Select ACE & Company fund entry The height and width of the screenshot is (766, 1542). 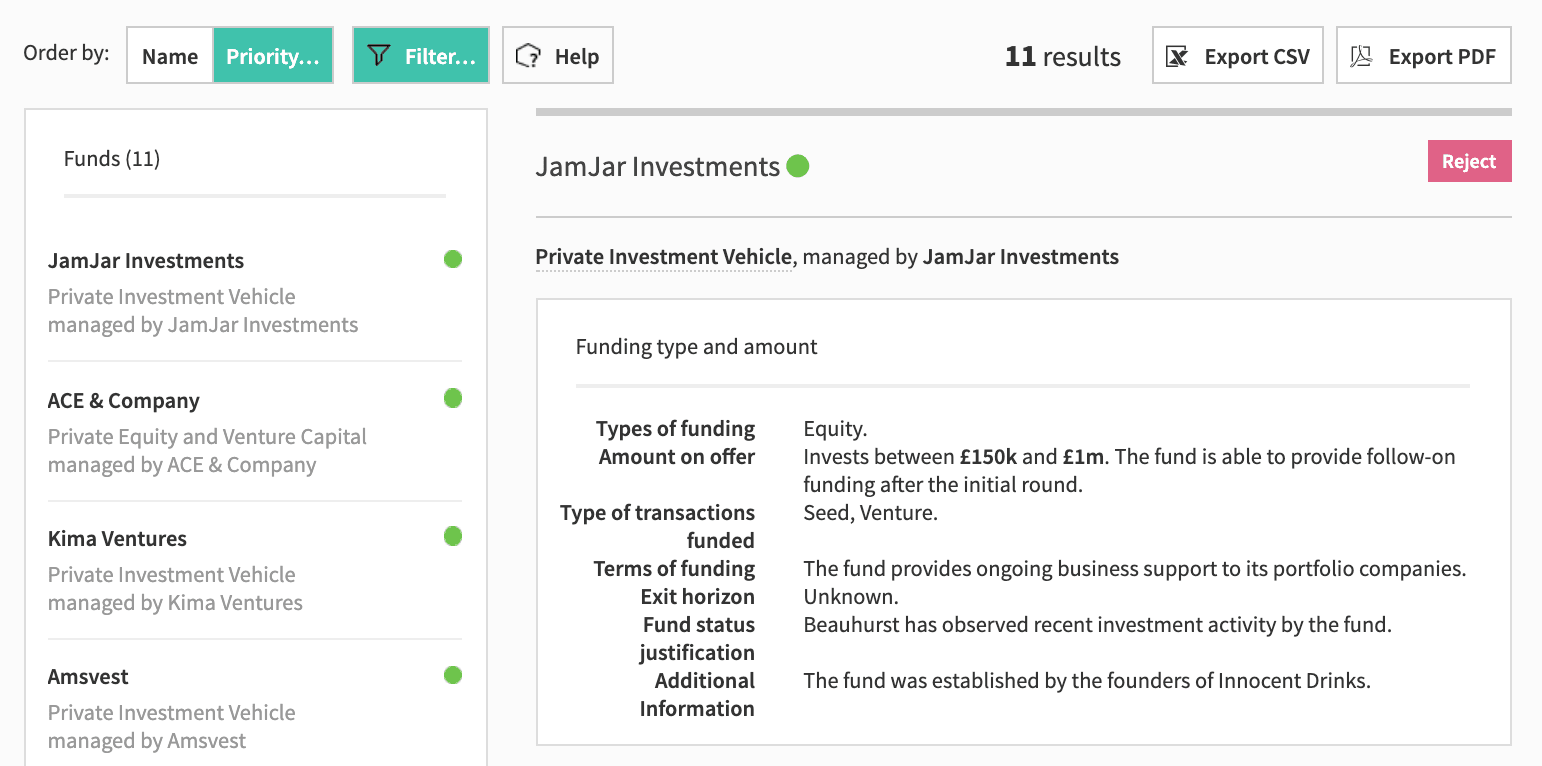pos(255,432)
